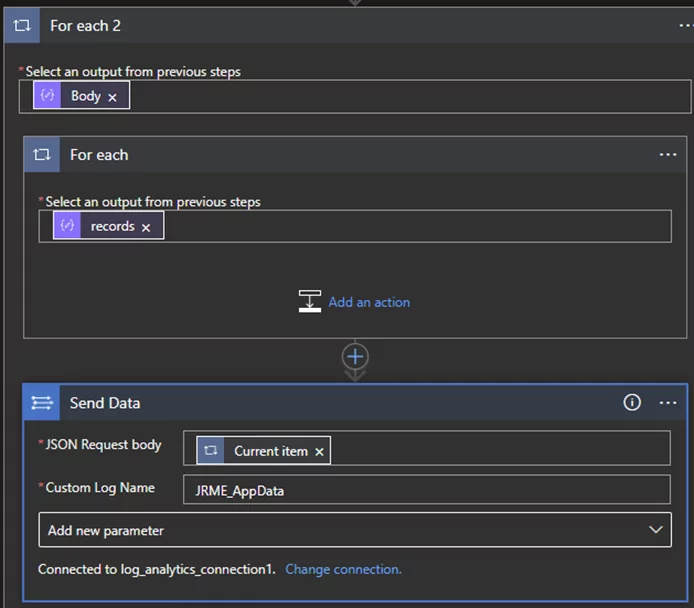This screenshot has height=608, width=694.
Task: Click the Current item loop icon
Action: 211,450
